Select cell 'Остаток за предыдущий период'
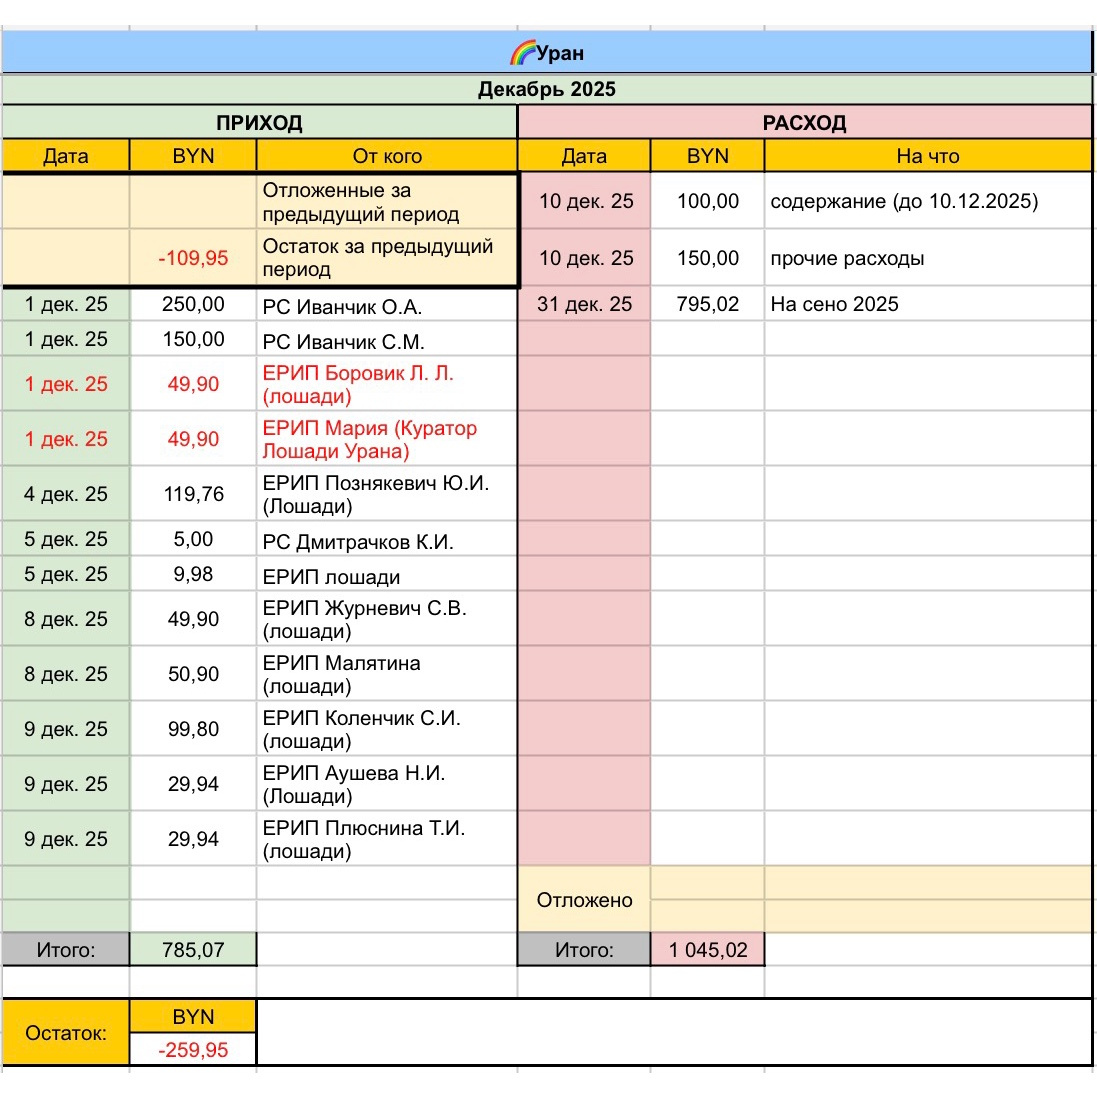 (387, 257)
